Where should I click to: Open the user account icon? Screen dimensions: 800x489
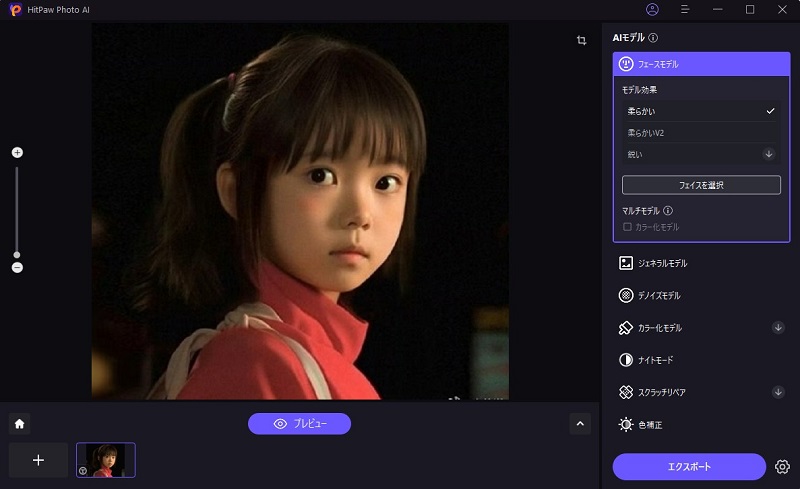click(x=652, y=10)
